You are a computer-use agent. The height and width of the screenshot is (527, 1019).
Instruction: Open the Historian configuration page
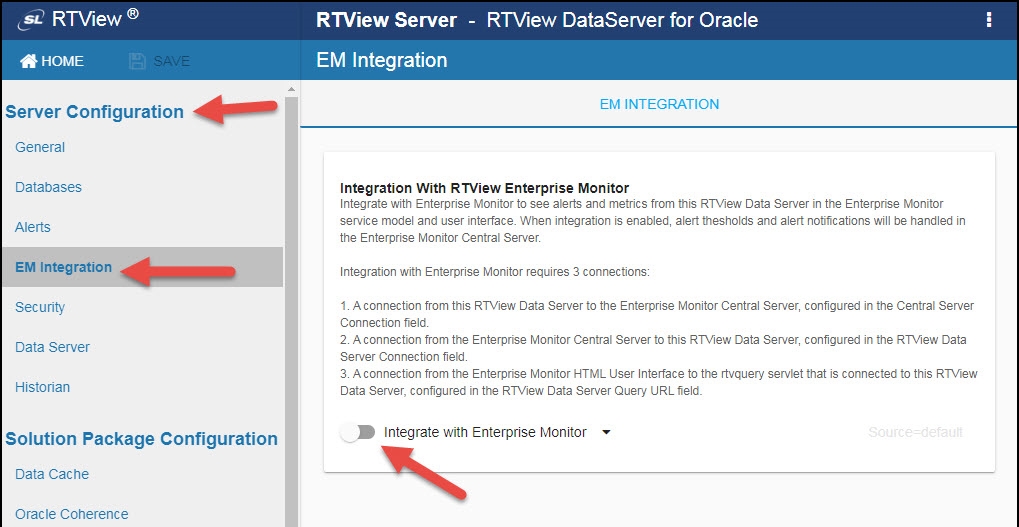click(42, 387)
